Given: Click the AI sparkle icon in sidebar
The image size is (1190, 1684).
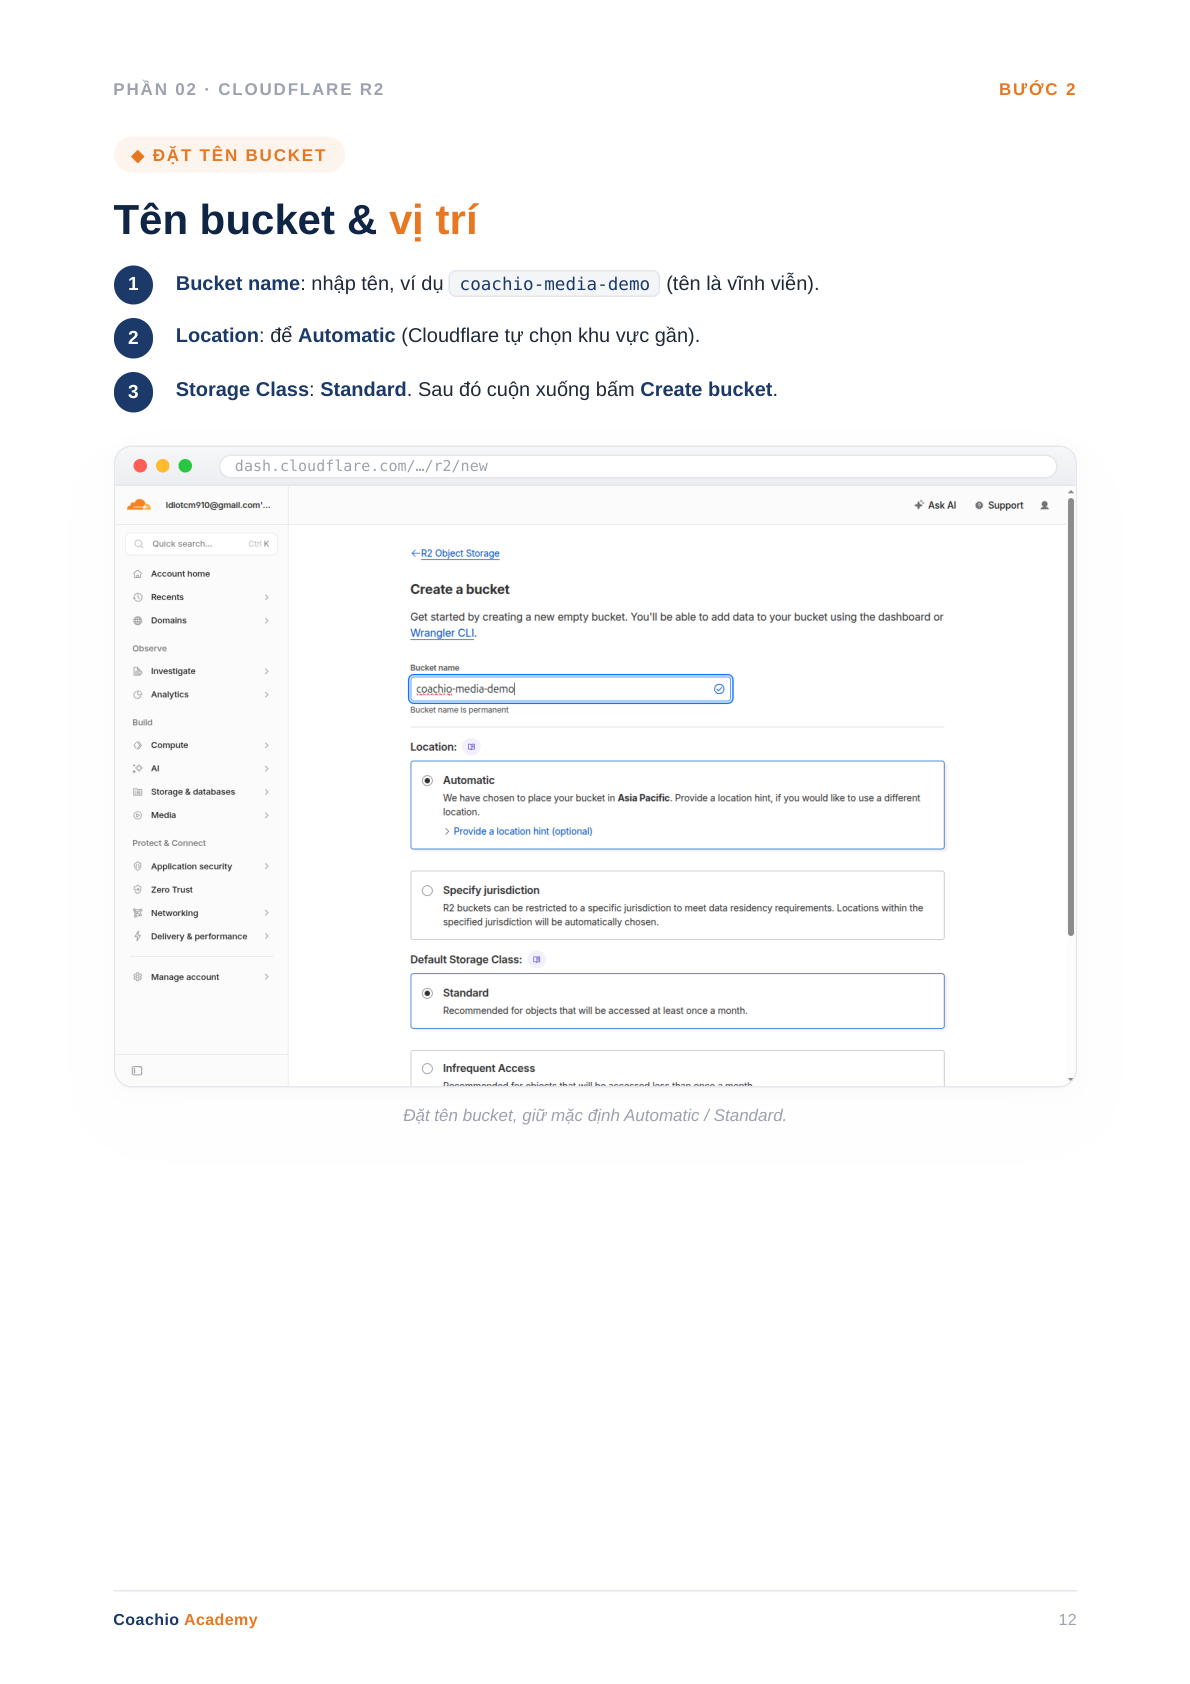Looking at the screenshot, I should [138, 769].
